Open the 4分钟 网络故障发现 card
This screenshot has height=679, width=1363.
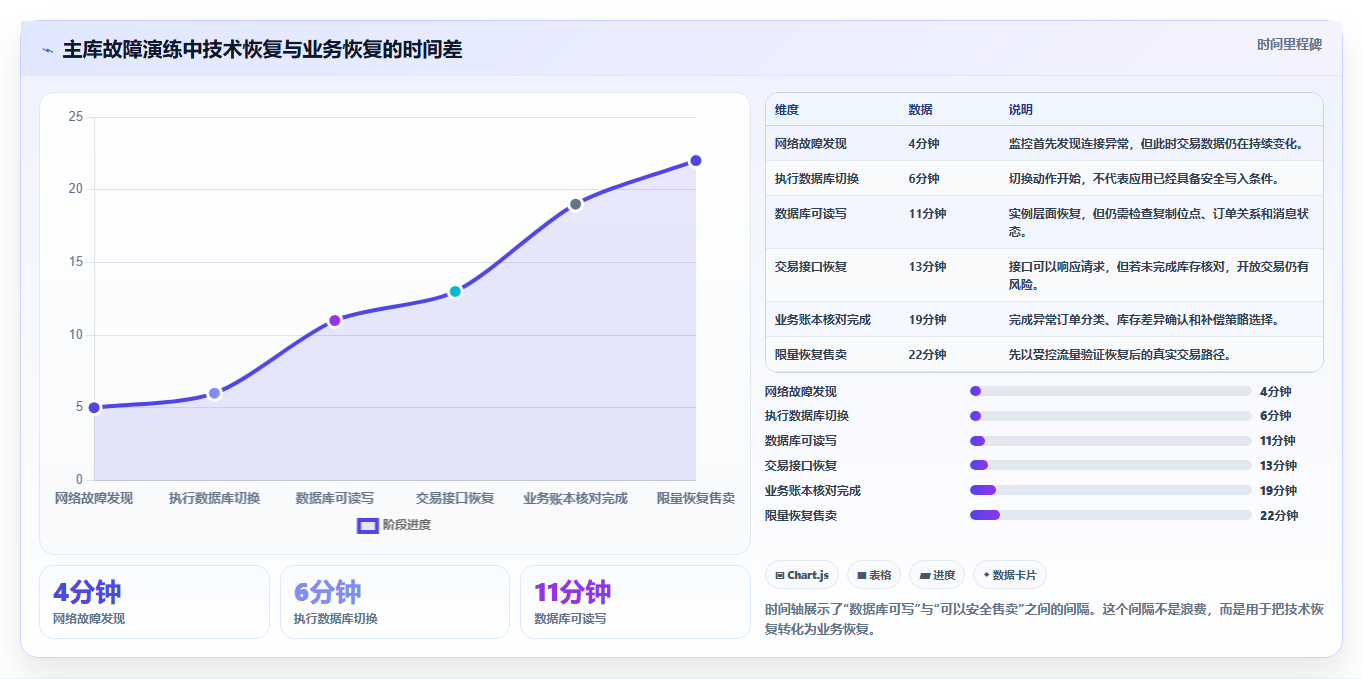tap(154, 602)
